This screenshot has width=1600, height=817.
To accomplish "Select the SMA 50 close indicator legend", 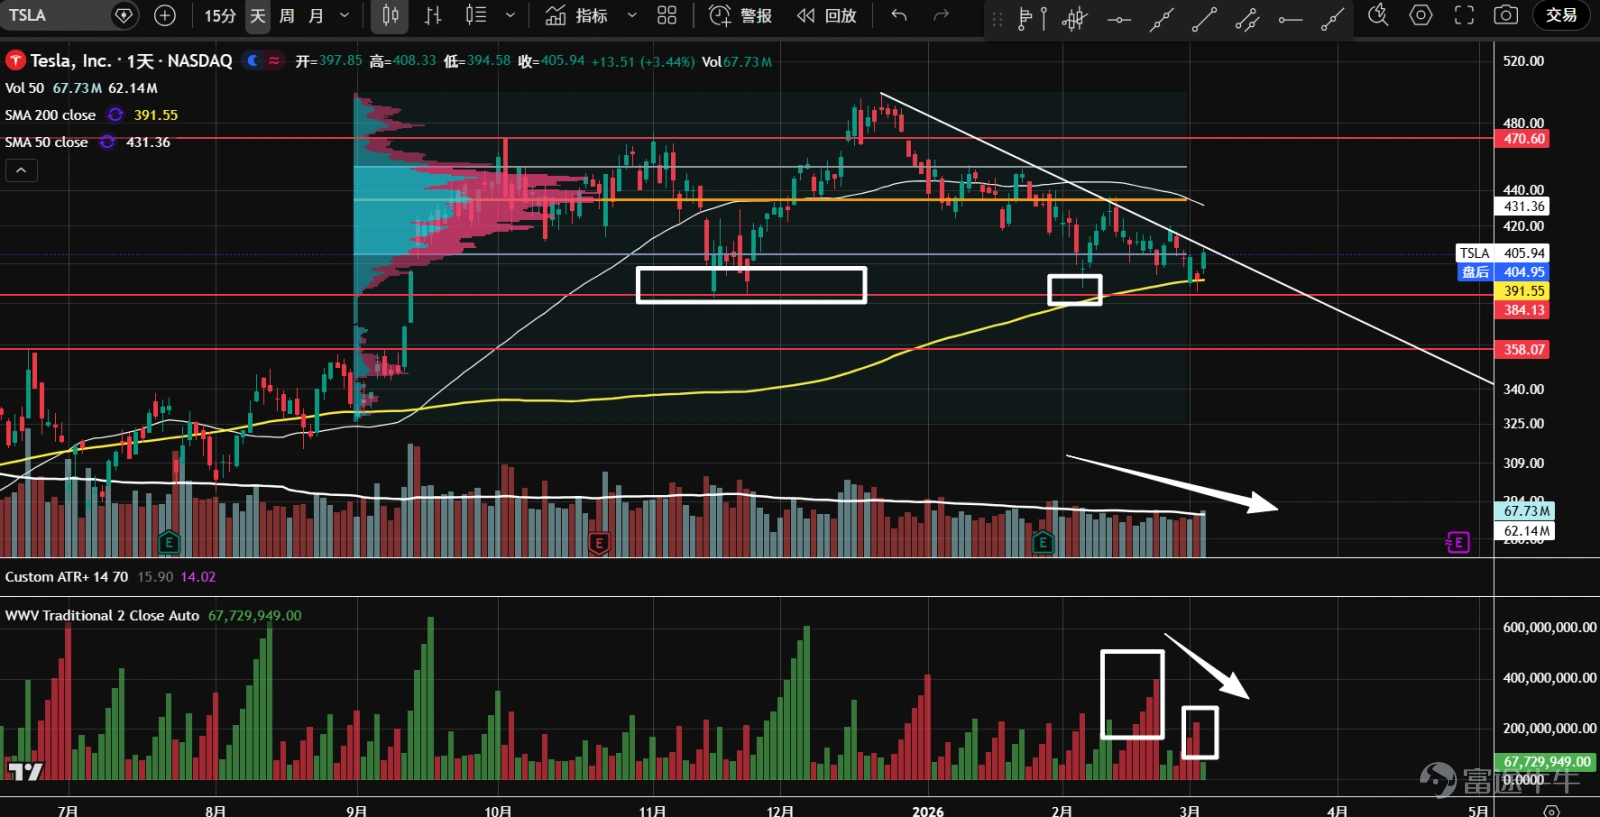I will pos(46,142).
